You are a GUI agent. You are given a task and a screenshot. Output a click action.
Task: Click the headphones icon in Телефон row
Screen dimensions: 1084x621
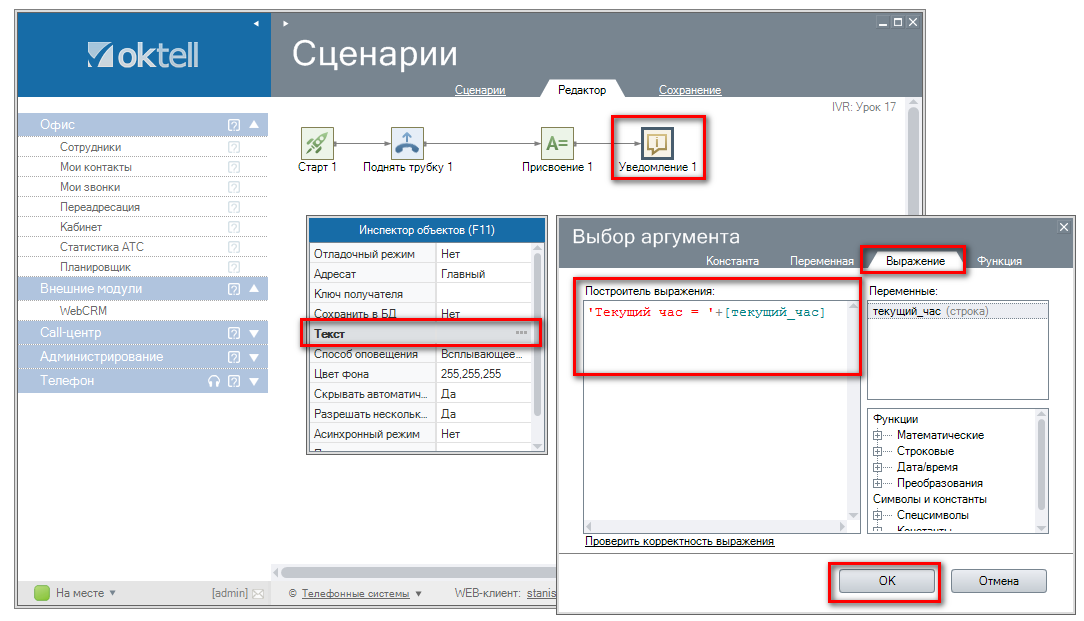click(x=213, y=381)
